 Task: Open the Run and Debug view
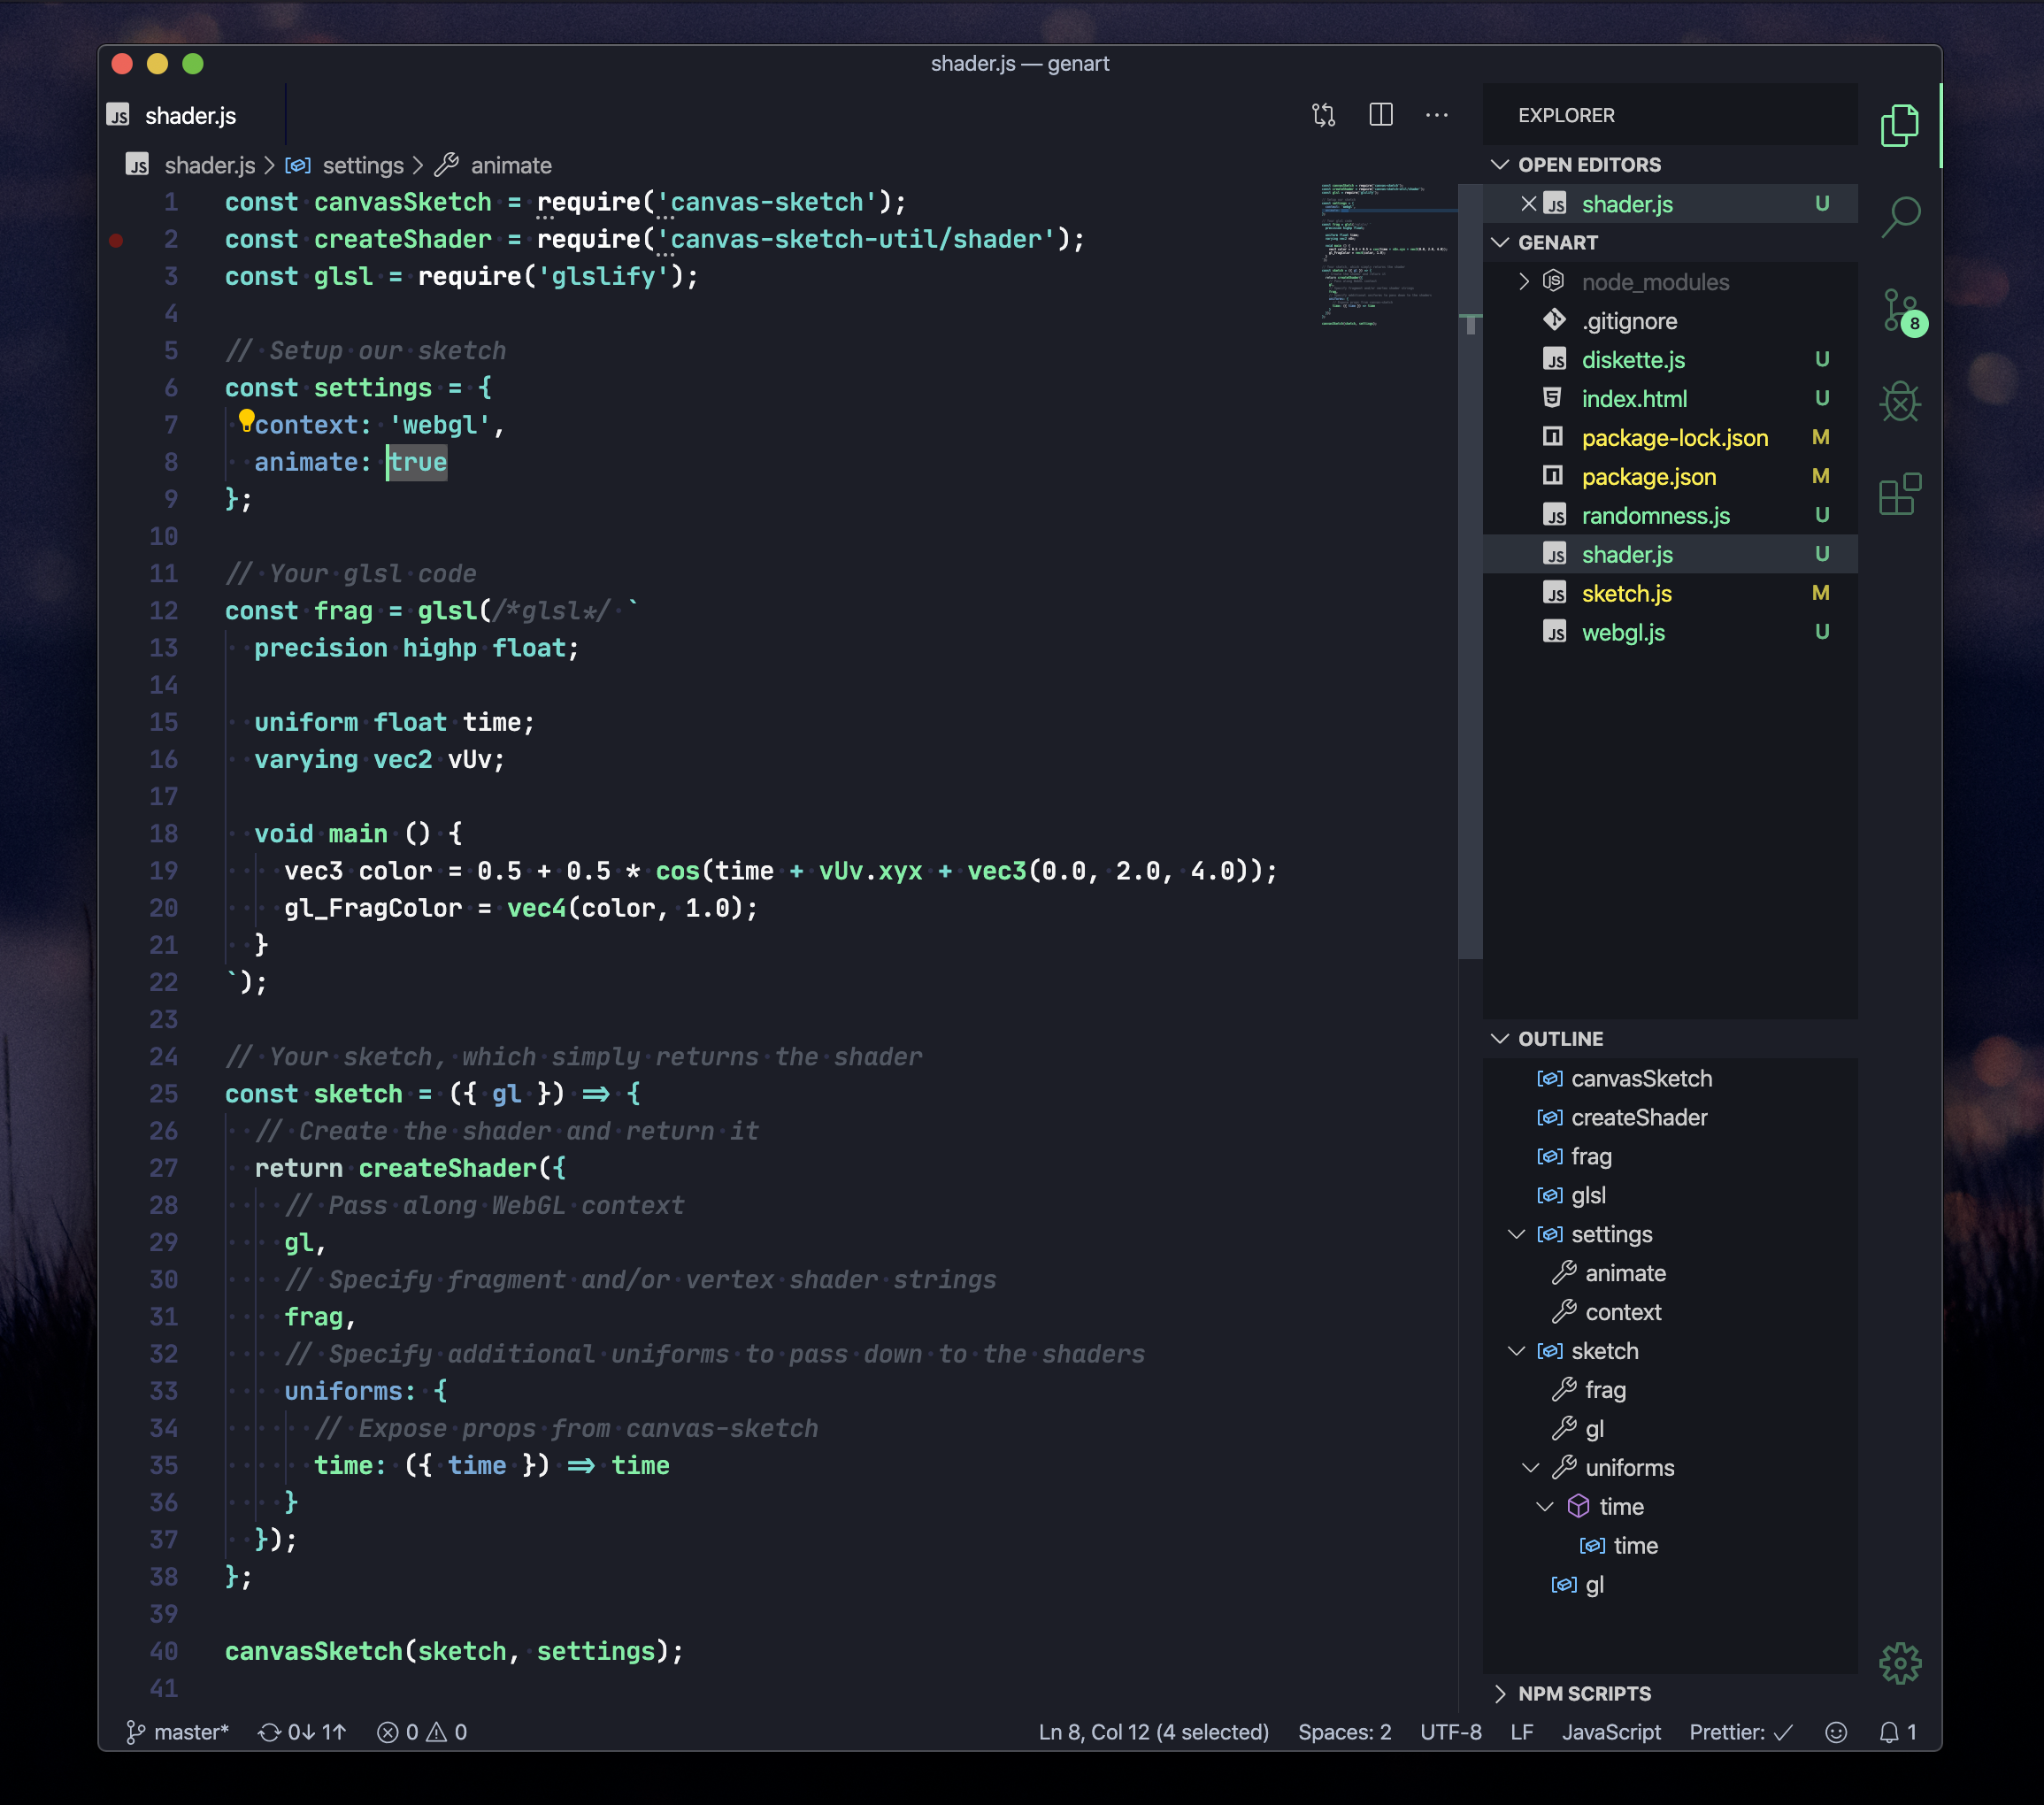coord(1899,402)
